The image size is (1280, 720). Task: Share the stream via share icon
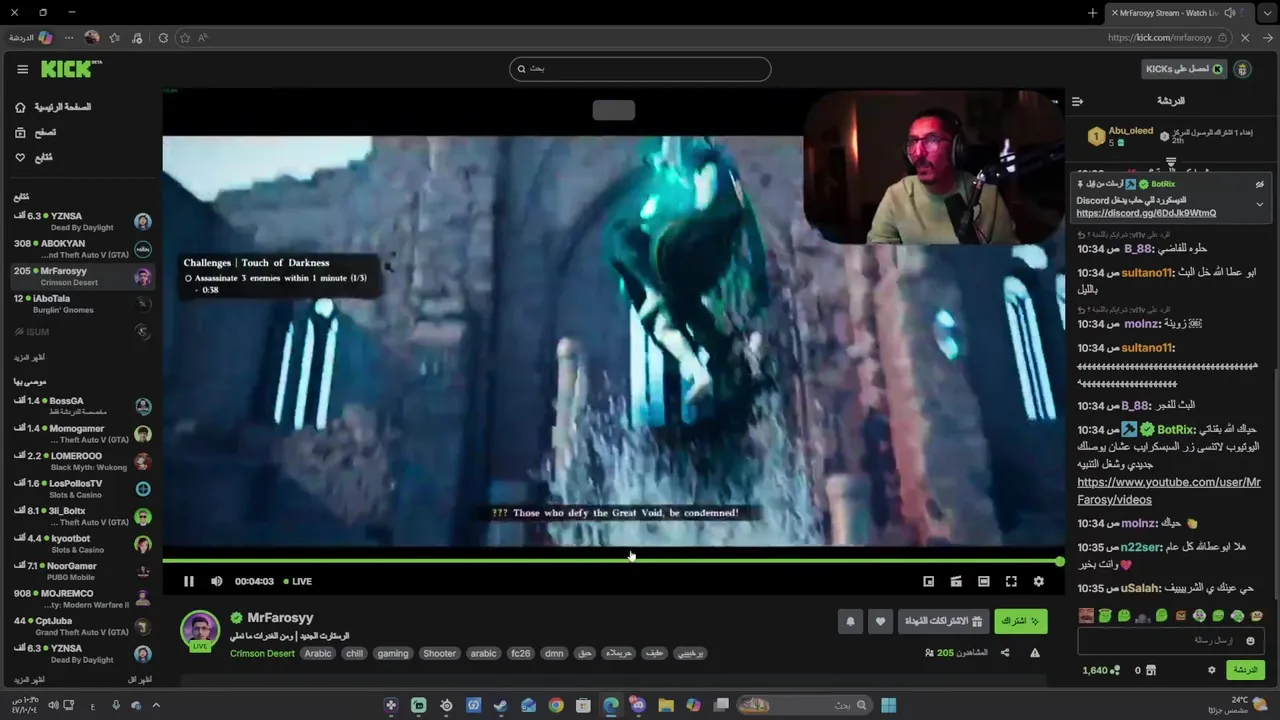(1005, 653)
